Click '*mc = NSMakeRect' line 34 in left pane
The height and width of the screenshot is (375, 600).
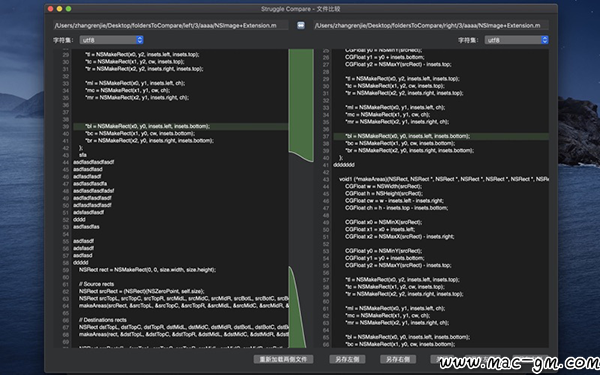click(x=128, y=91)
